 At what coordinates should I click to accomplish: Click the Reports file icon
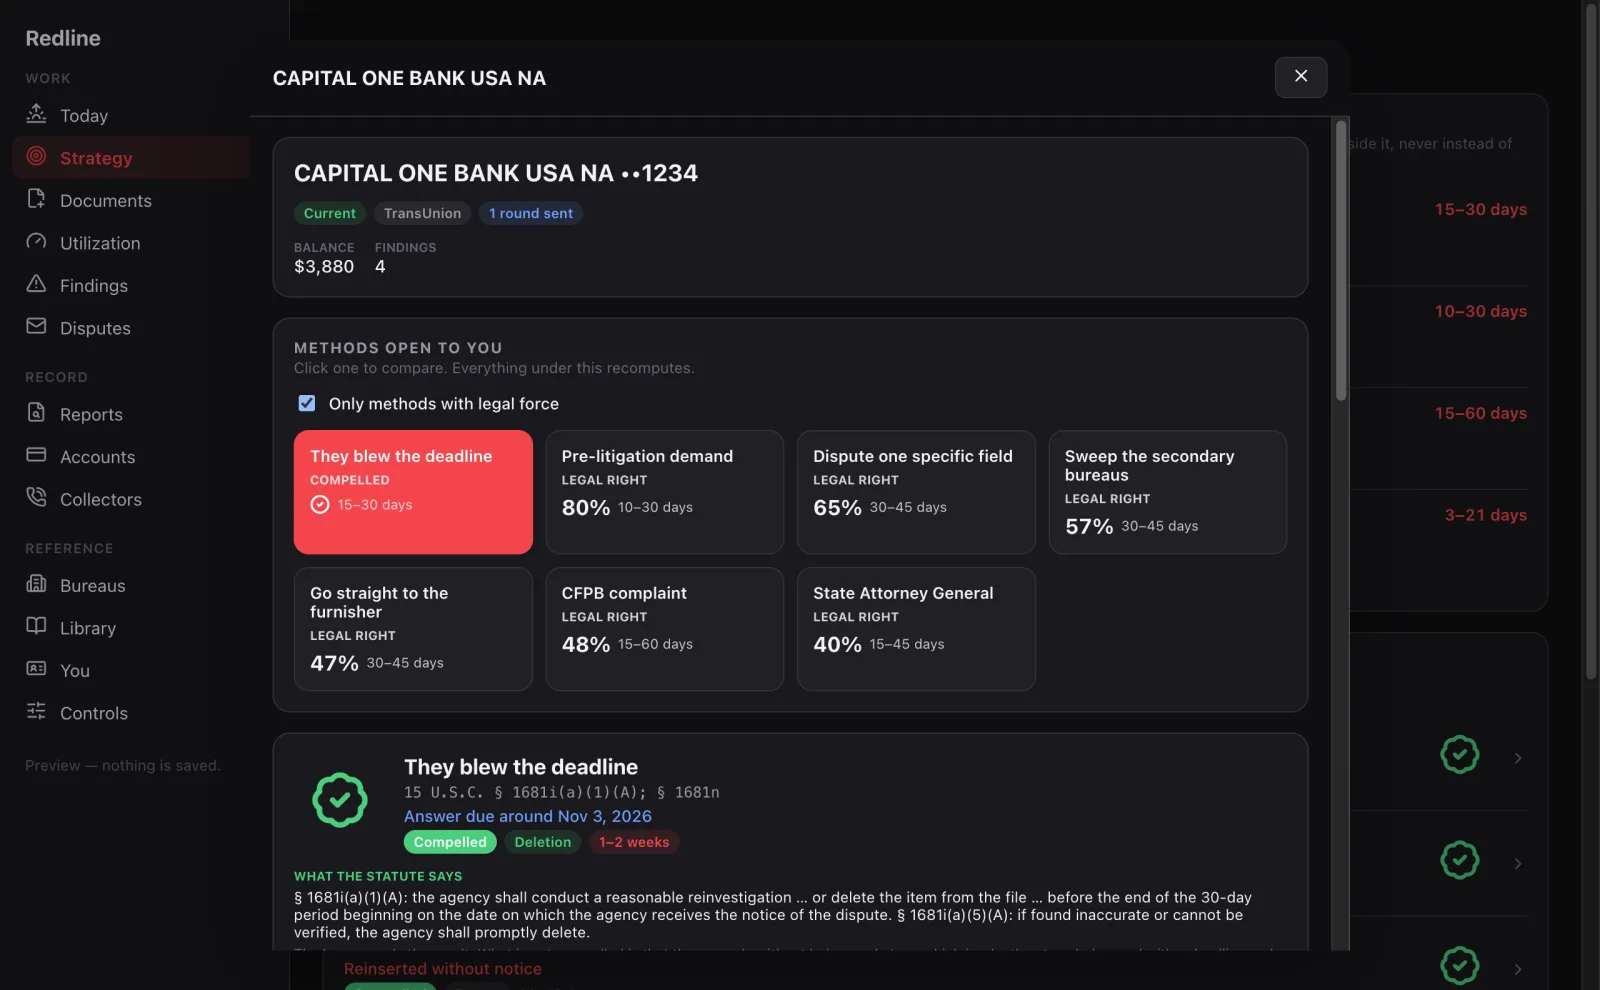pyautogui.click(x=36, y=413)
